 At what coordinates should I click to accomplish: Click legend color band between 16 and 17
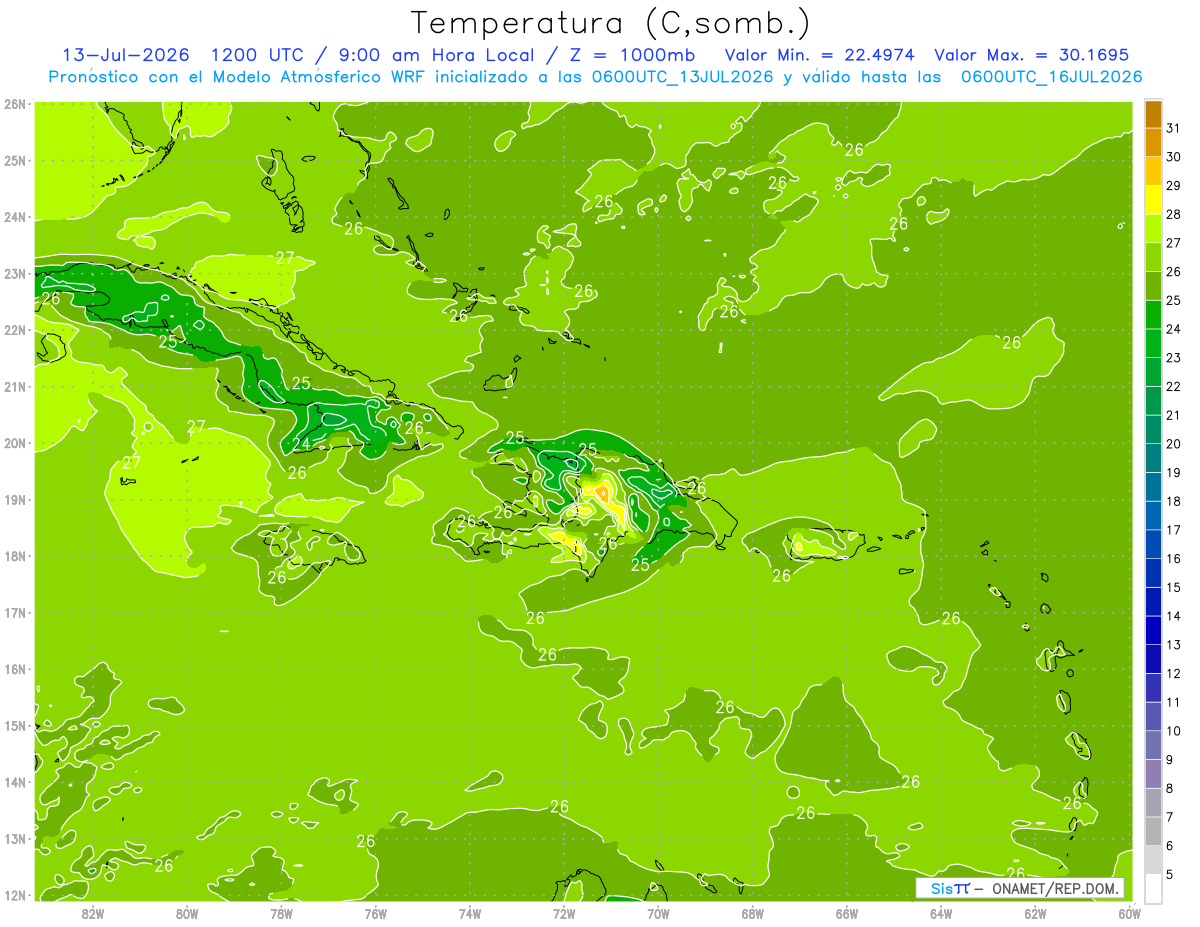(1153, 544)
